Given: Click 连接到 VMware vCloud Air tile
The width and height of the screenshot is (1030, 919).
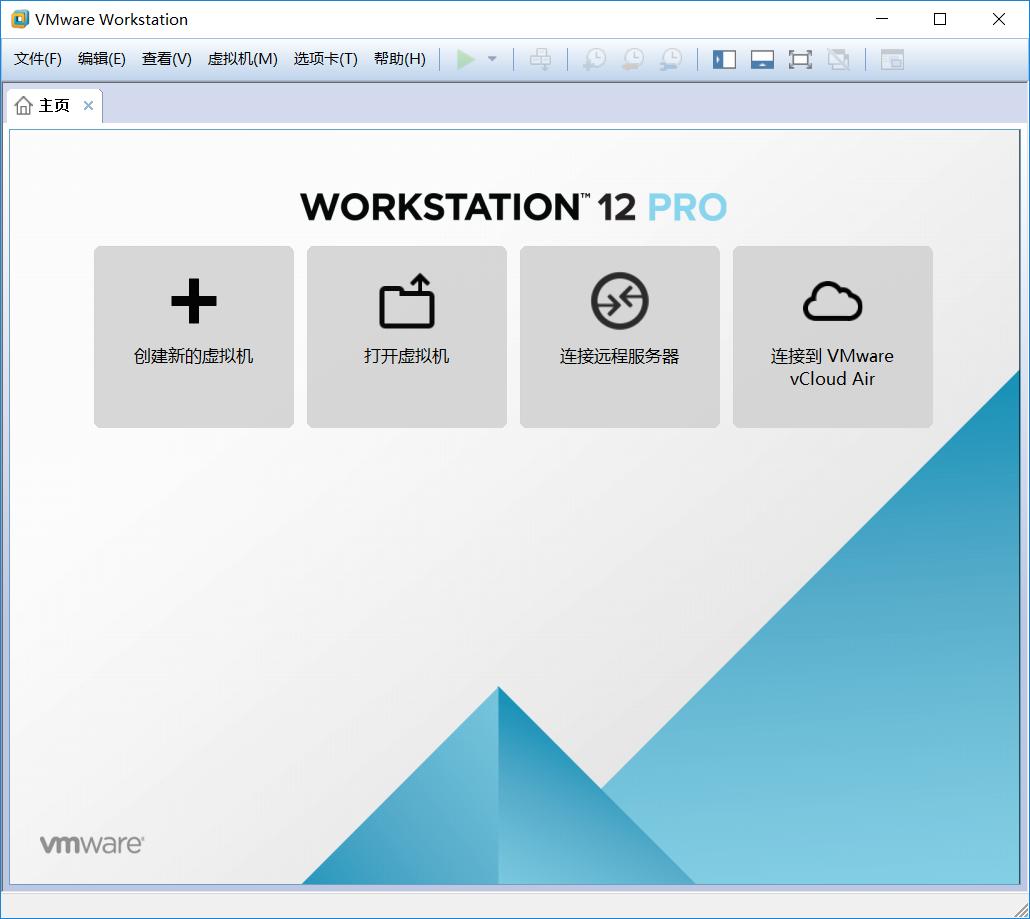Looking at the screenshot, I should click(833, 337).
